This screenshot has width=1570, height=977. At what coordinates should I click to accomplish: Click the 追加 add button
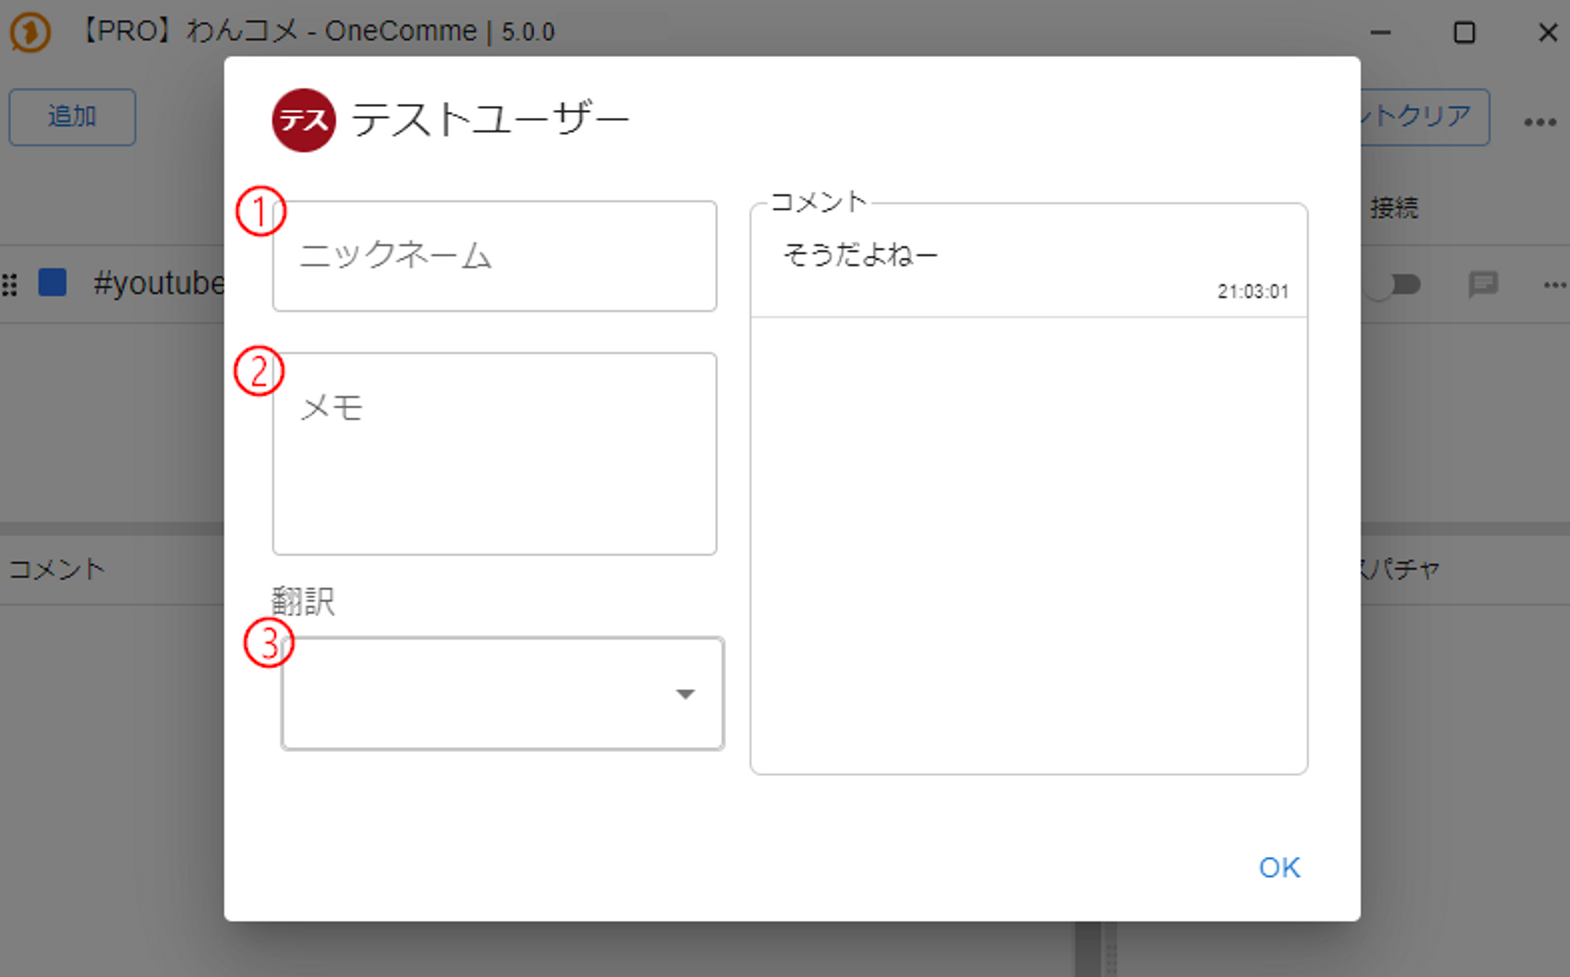click(x=72, y=117)
